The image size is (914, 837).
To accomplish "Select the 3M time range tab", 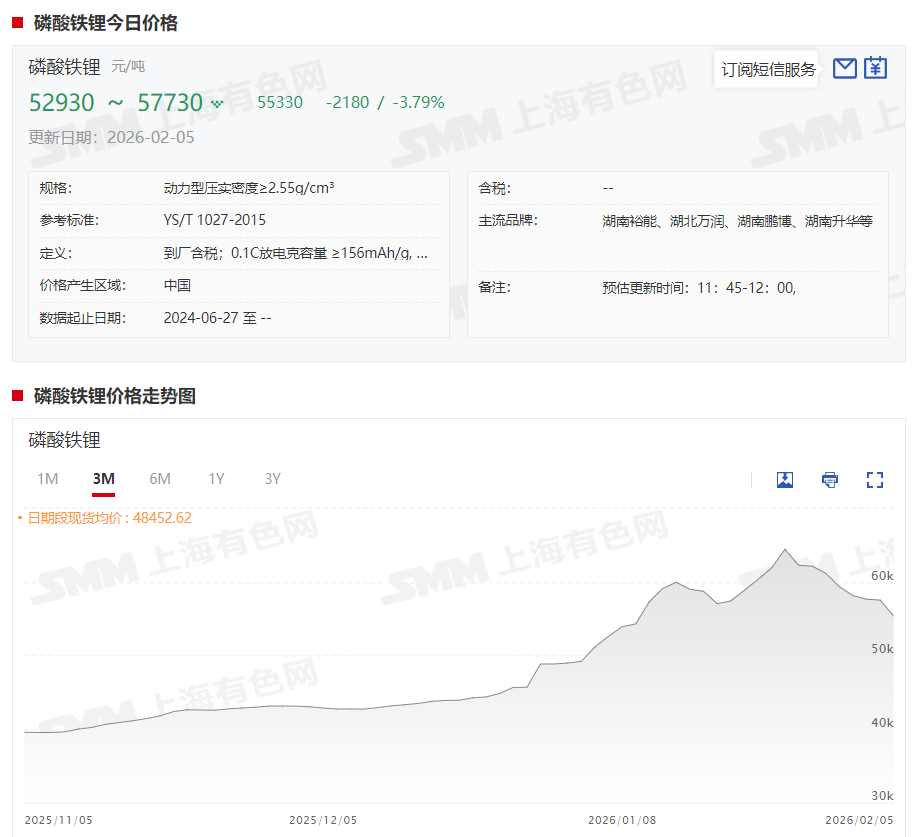I will pos(103,479).
